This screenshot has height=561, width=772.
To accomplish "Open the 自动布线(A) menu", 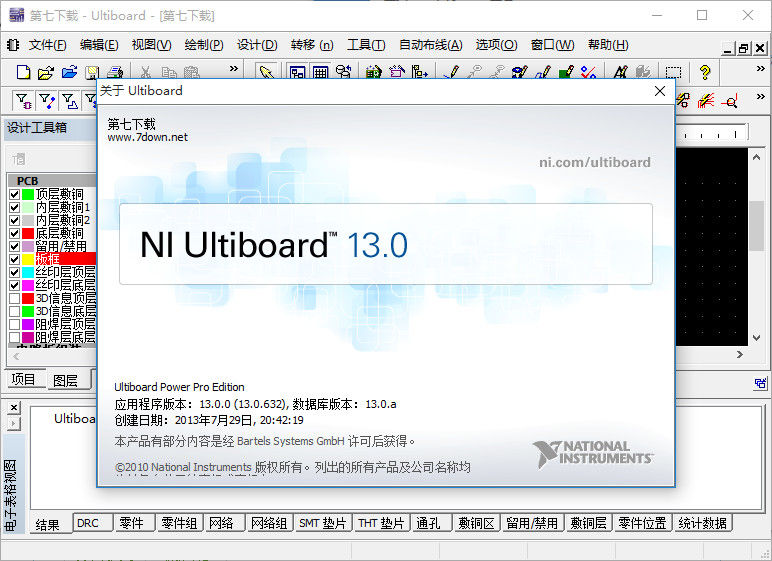I will click(430, 45).
